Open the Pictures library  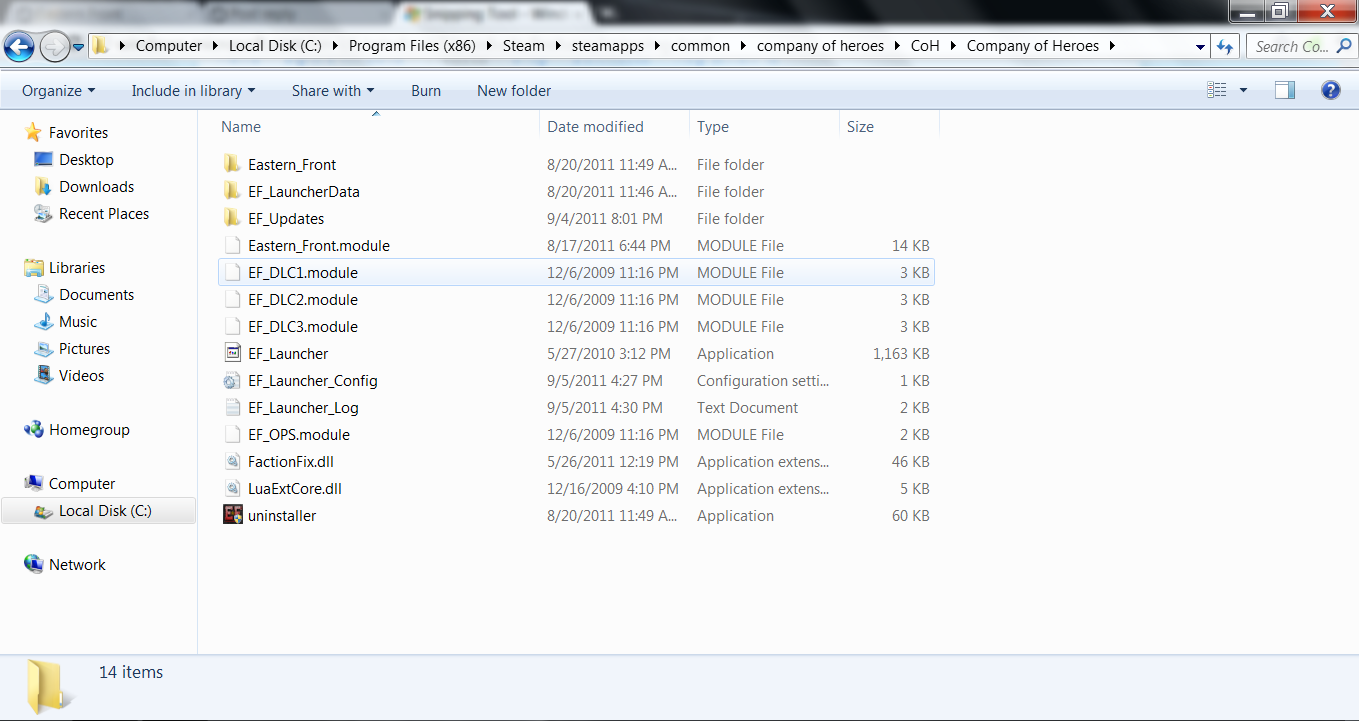[x=84, y=348]
